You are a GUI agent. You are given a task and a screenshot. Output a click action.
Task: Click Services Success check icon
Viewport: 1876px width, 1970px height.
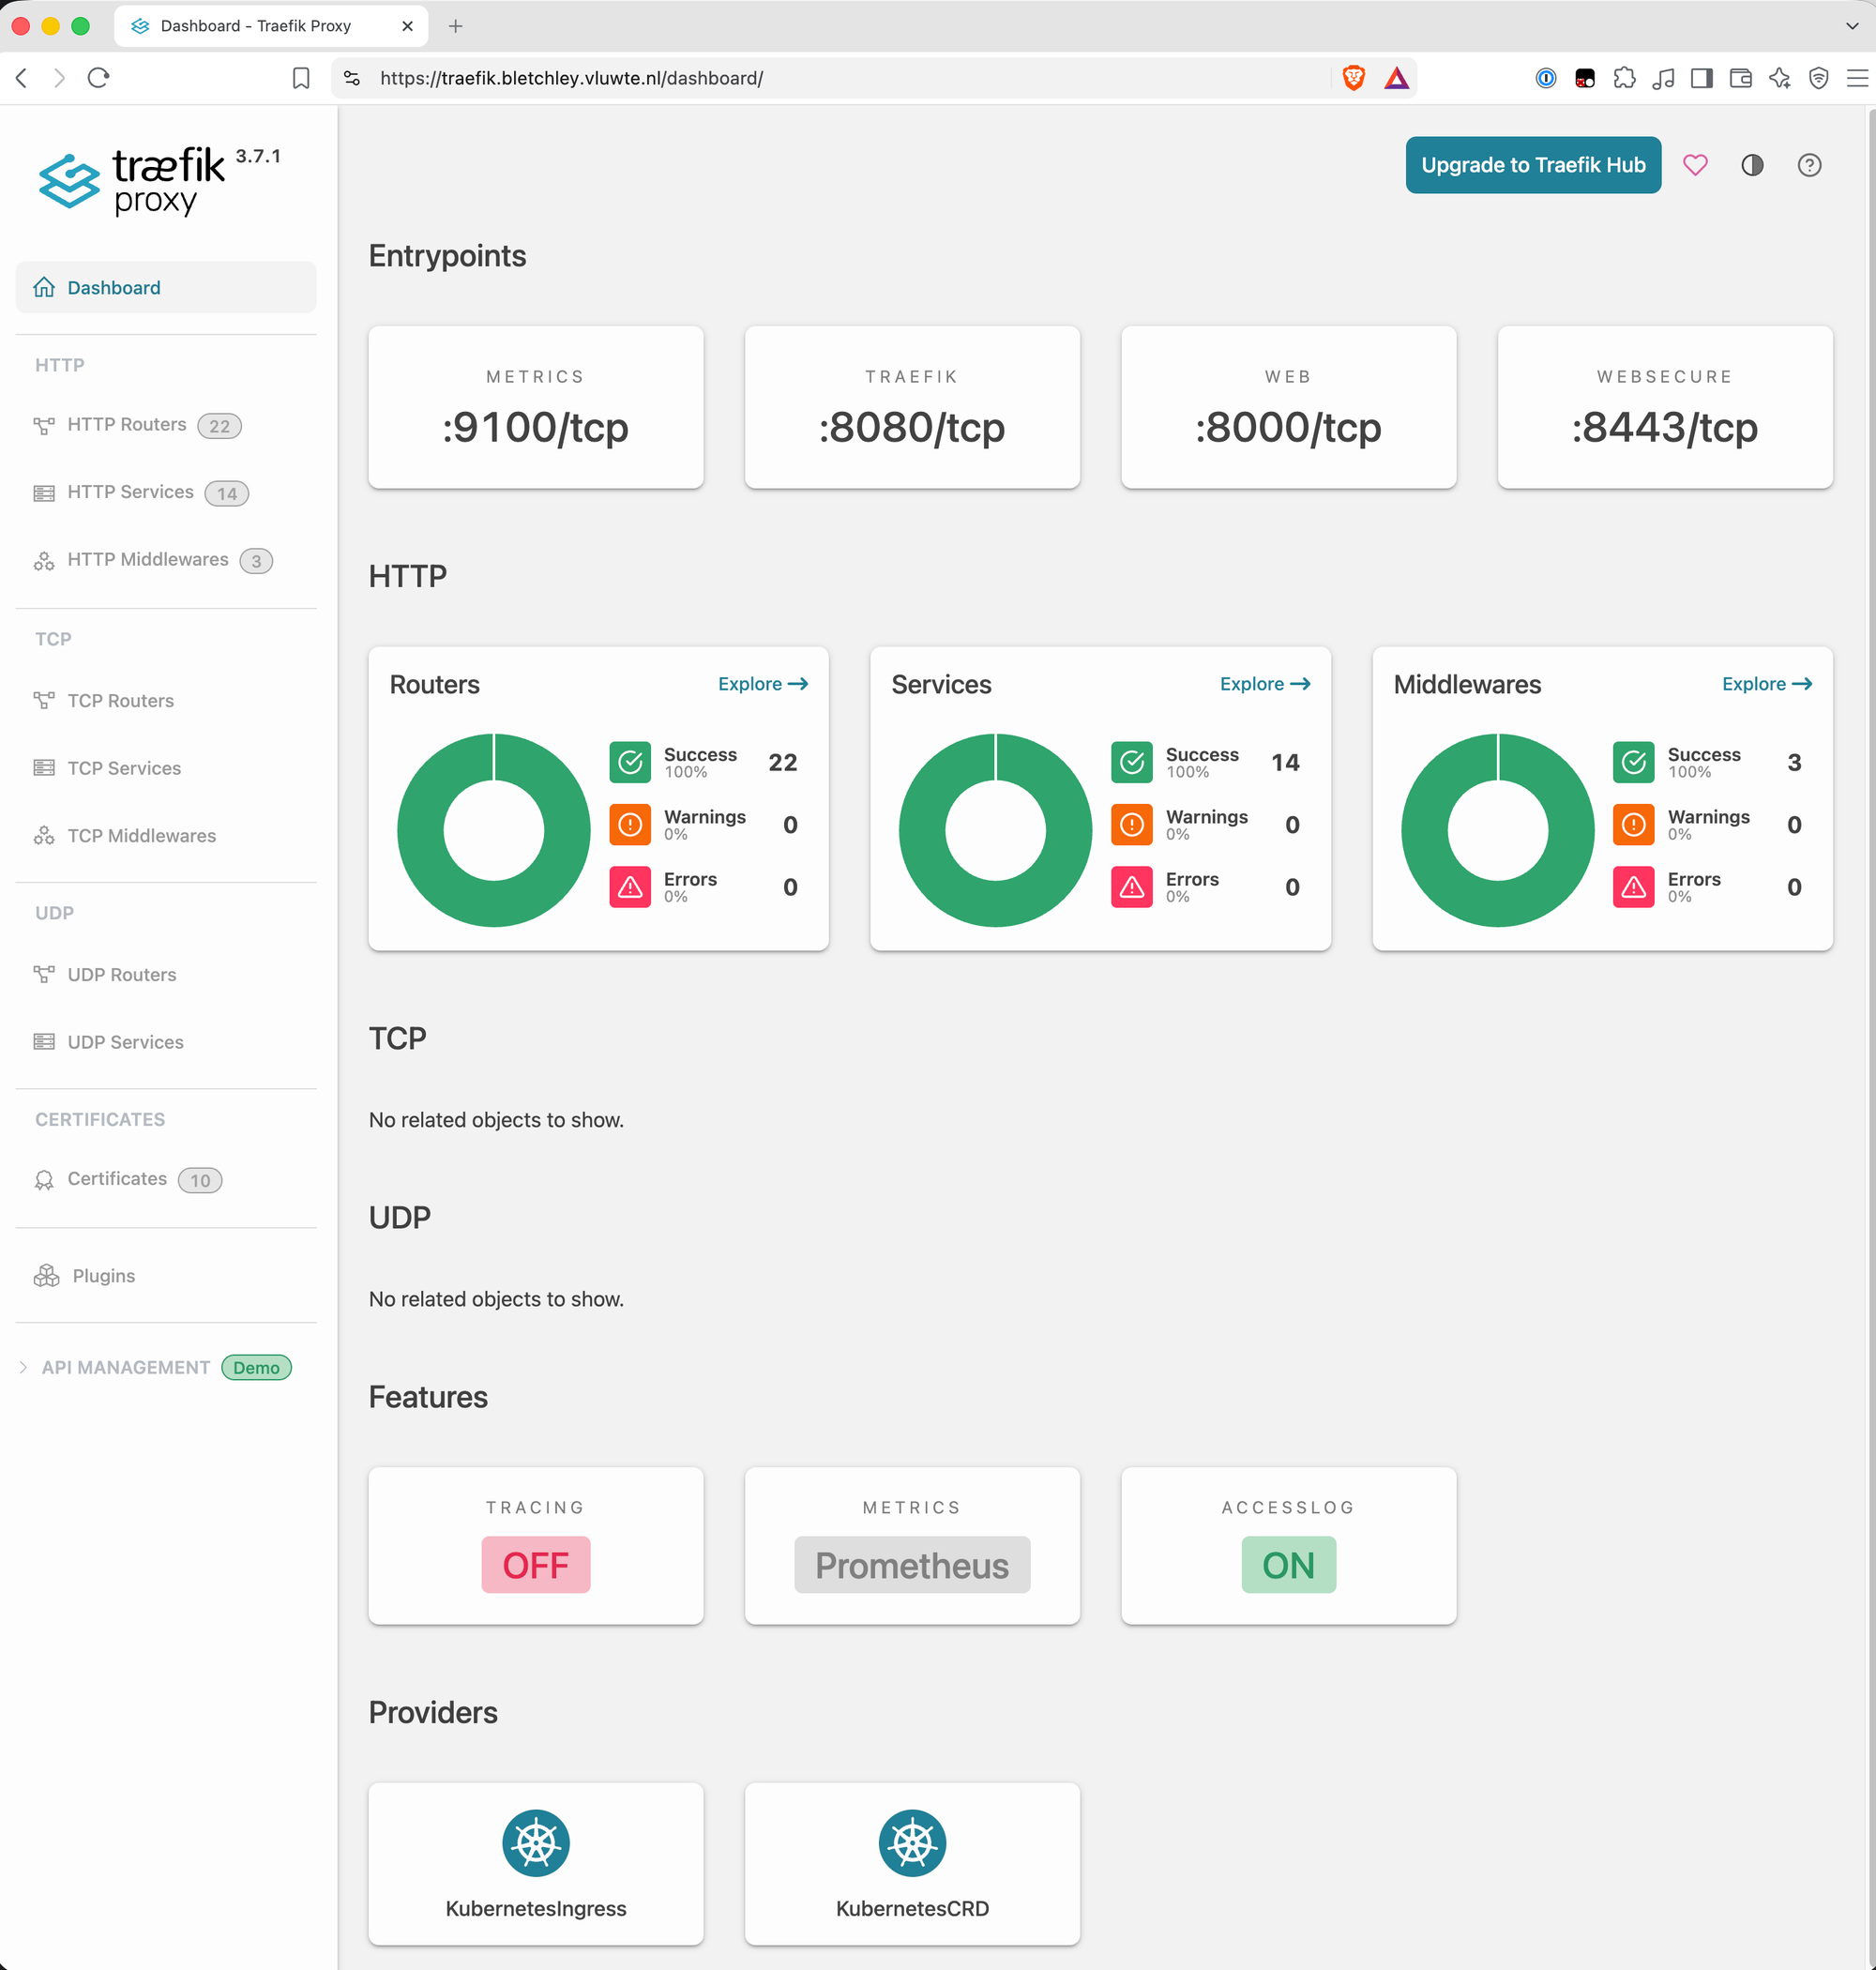[1132, 763]
